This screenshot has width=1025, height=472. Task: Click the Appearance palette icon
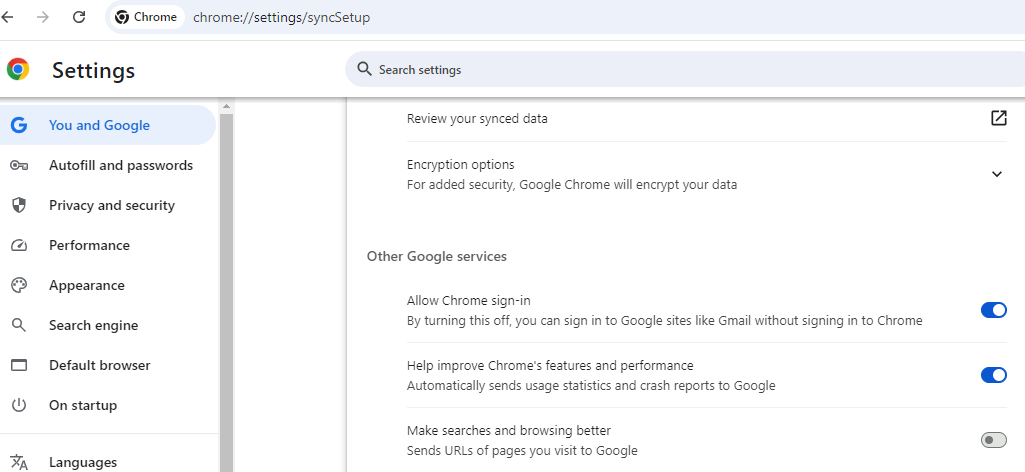pyautogui.click(x=18, y=286)
